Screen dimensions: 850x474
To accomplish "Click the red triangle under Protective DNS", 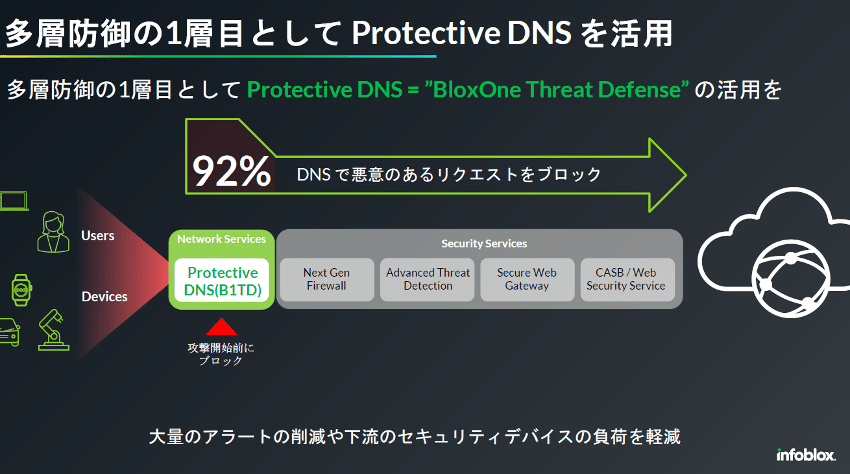I will (x=221, y=326).
